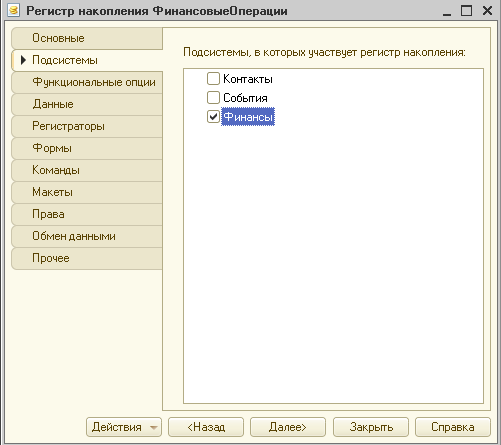The width and height of the screenshot is (501, 445).
Task: Uncheck the Финансы subsystem checkbox
Action: [213, 117]
